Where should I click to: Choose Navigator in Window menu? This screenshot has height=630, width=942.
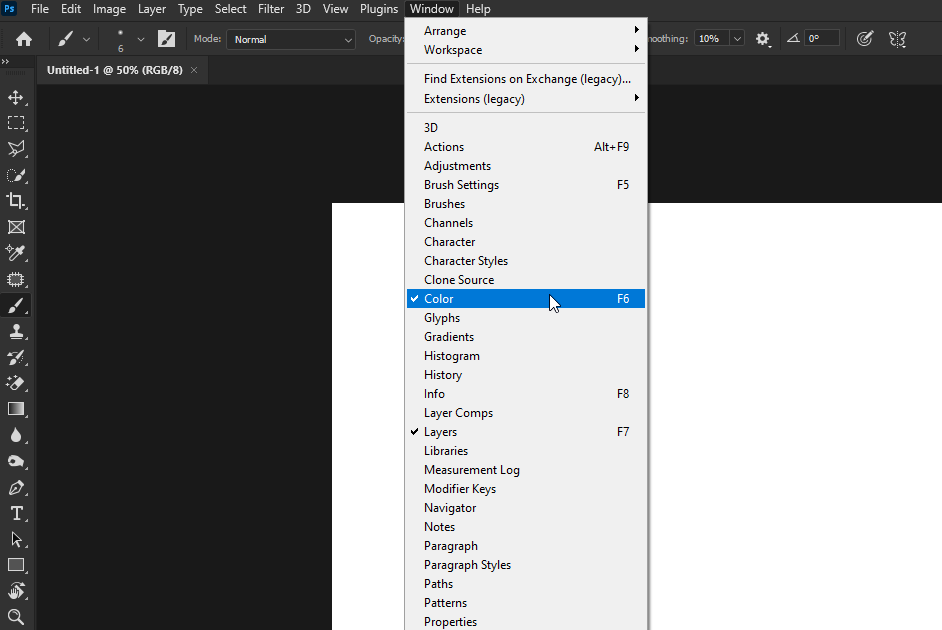coord(526,507)
